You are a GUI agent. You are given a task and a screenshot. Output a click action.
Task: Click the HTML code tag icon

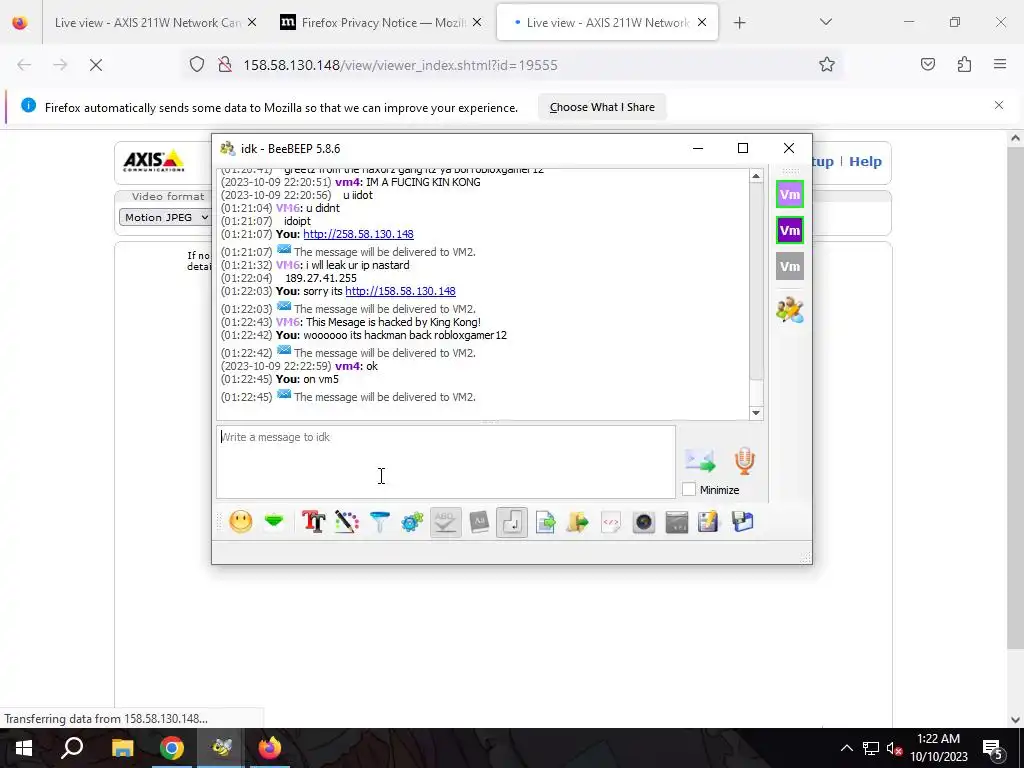pos(611,522)
